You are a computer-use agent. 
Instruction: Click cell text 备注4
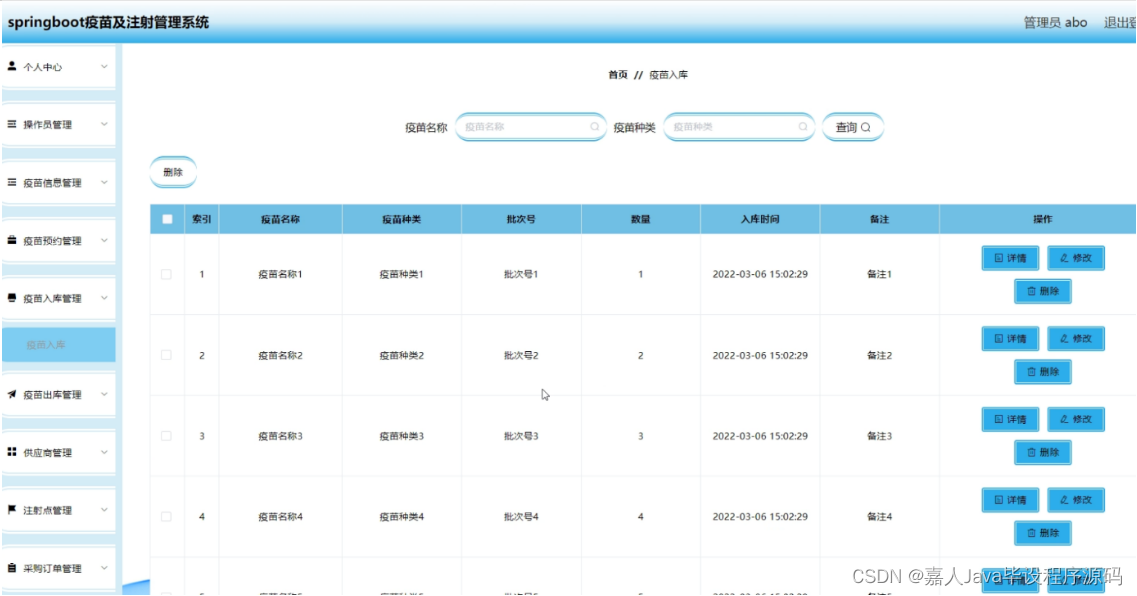(x=879, y=516)
